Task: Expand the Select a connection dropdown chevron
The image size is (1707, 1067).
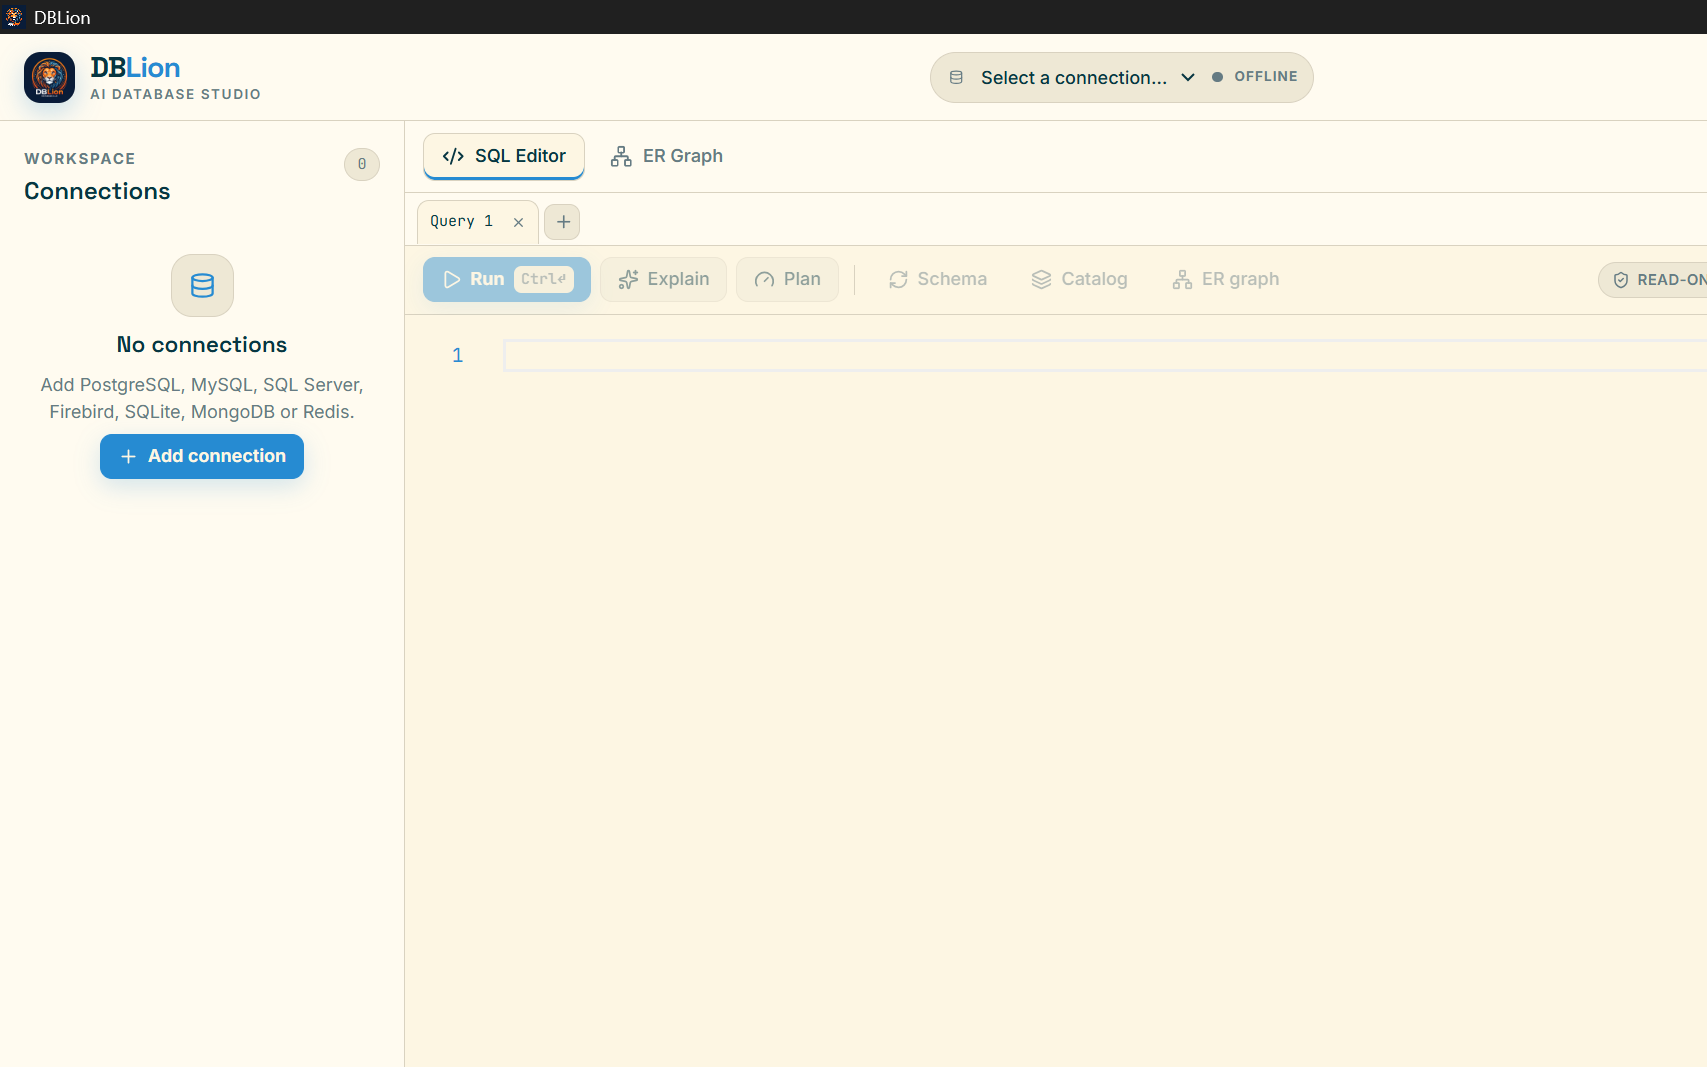Action: click(x=1188, y=77)
